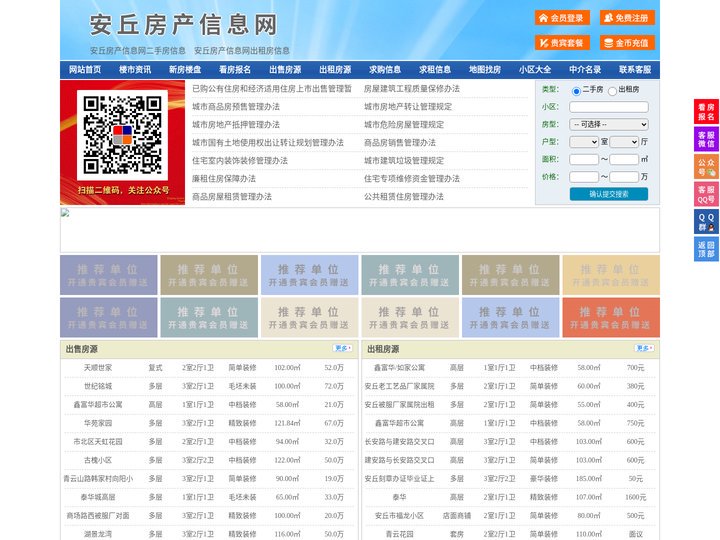Open the 世纪铭城 sale listing
Viewport: 720px width, 540px height.
[x=98, y=386]
